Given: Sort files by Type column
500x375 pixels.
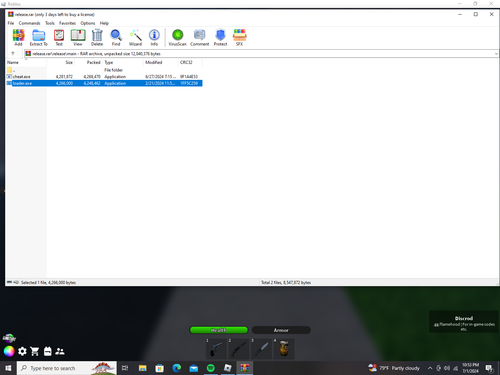Looking at the screenshot, I should tap(123, 62).
